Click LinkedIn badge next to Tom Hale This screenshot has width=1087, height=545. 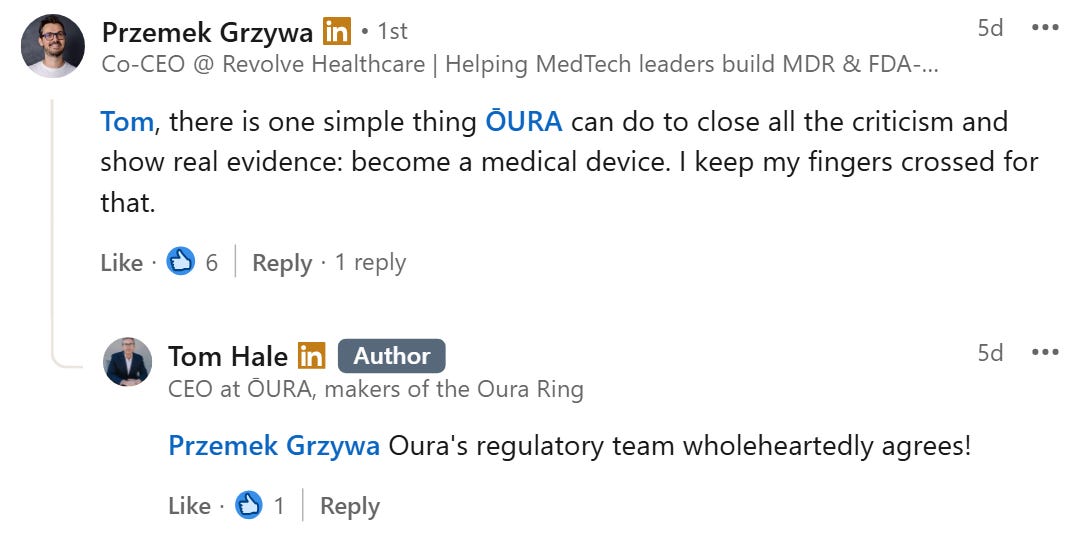312,356
